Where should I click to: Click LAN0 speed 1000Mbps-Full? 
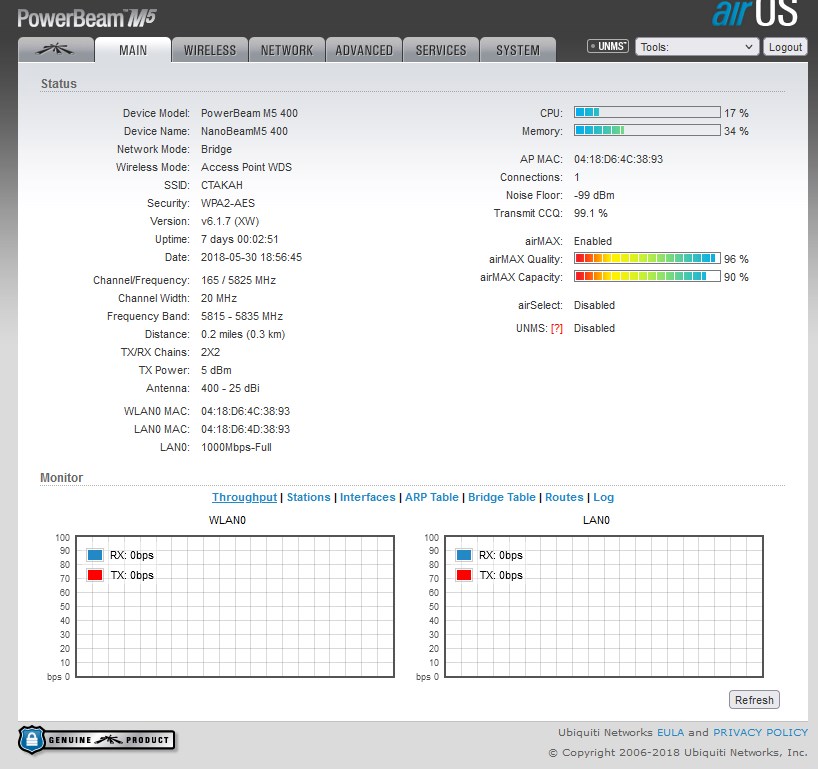click(236, 448)
